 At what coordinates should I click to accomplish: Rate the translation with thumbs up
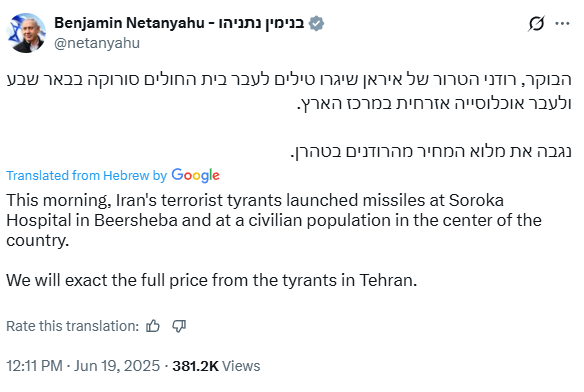click(153, 326)
